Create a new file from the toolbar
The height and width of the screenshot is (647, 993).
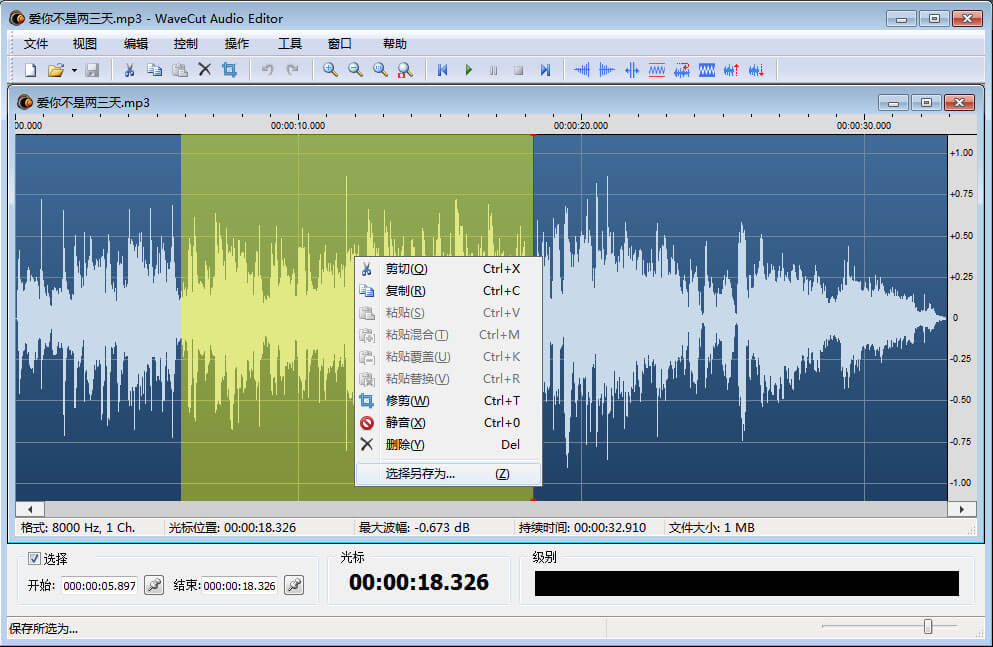pyautogui.click(x=30, y=70)
